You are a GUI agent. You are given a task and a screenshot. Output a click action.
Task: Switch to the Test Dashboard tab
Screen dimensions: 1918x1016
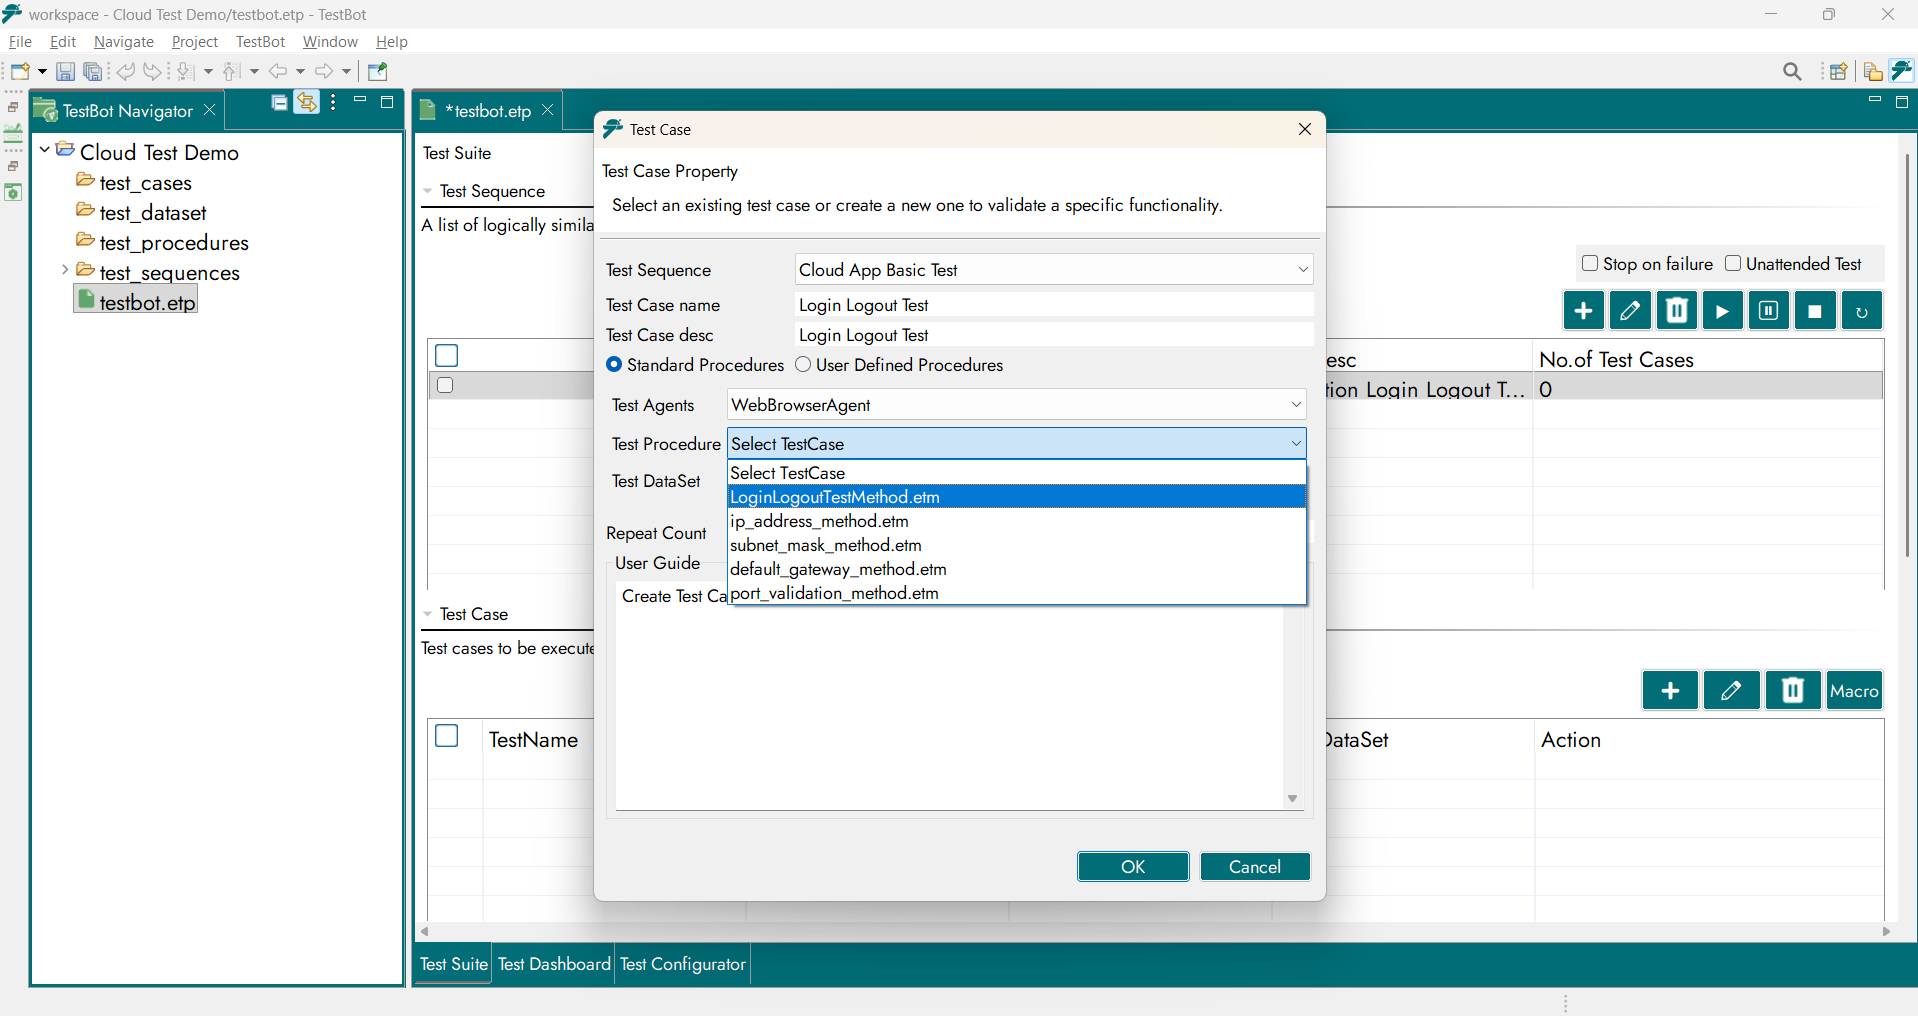(x=554, y=964)
